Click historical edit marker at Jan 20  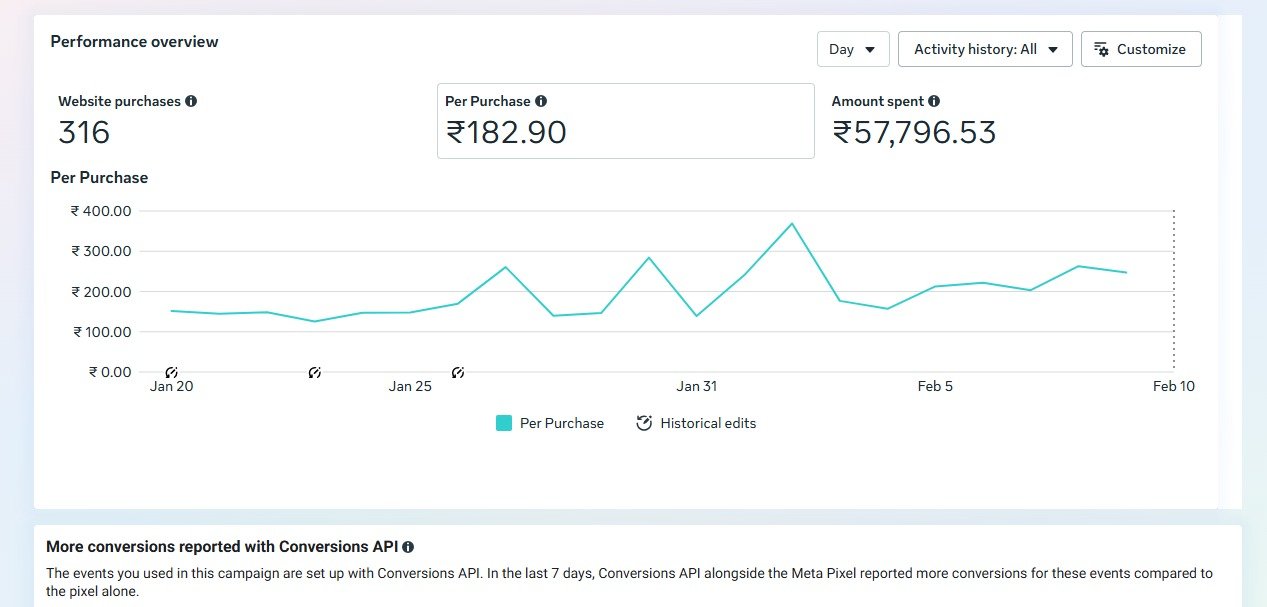tap(171, 373)
